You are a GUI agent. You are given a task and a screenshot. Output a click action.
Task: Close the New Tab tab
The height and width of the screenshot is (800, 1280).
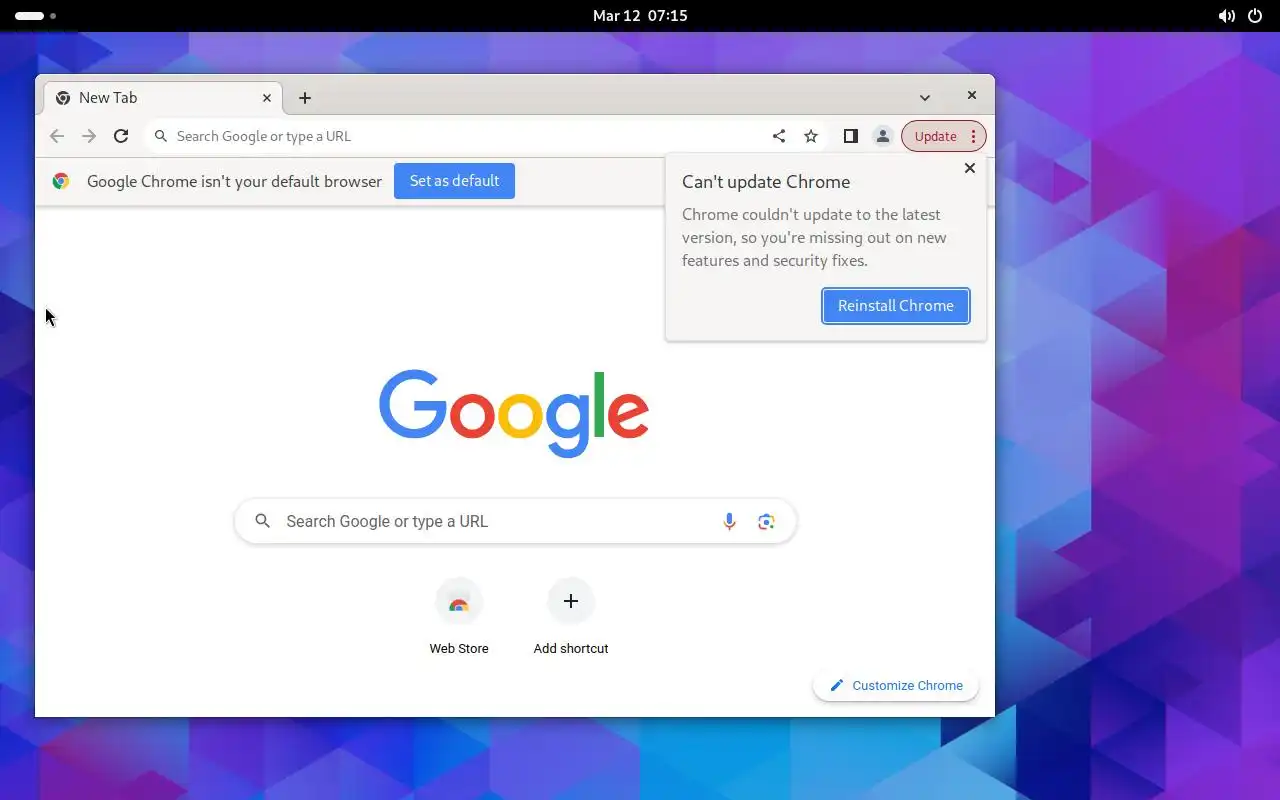[267, 98]
